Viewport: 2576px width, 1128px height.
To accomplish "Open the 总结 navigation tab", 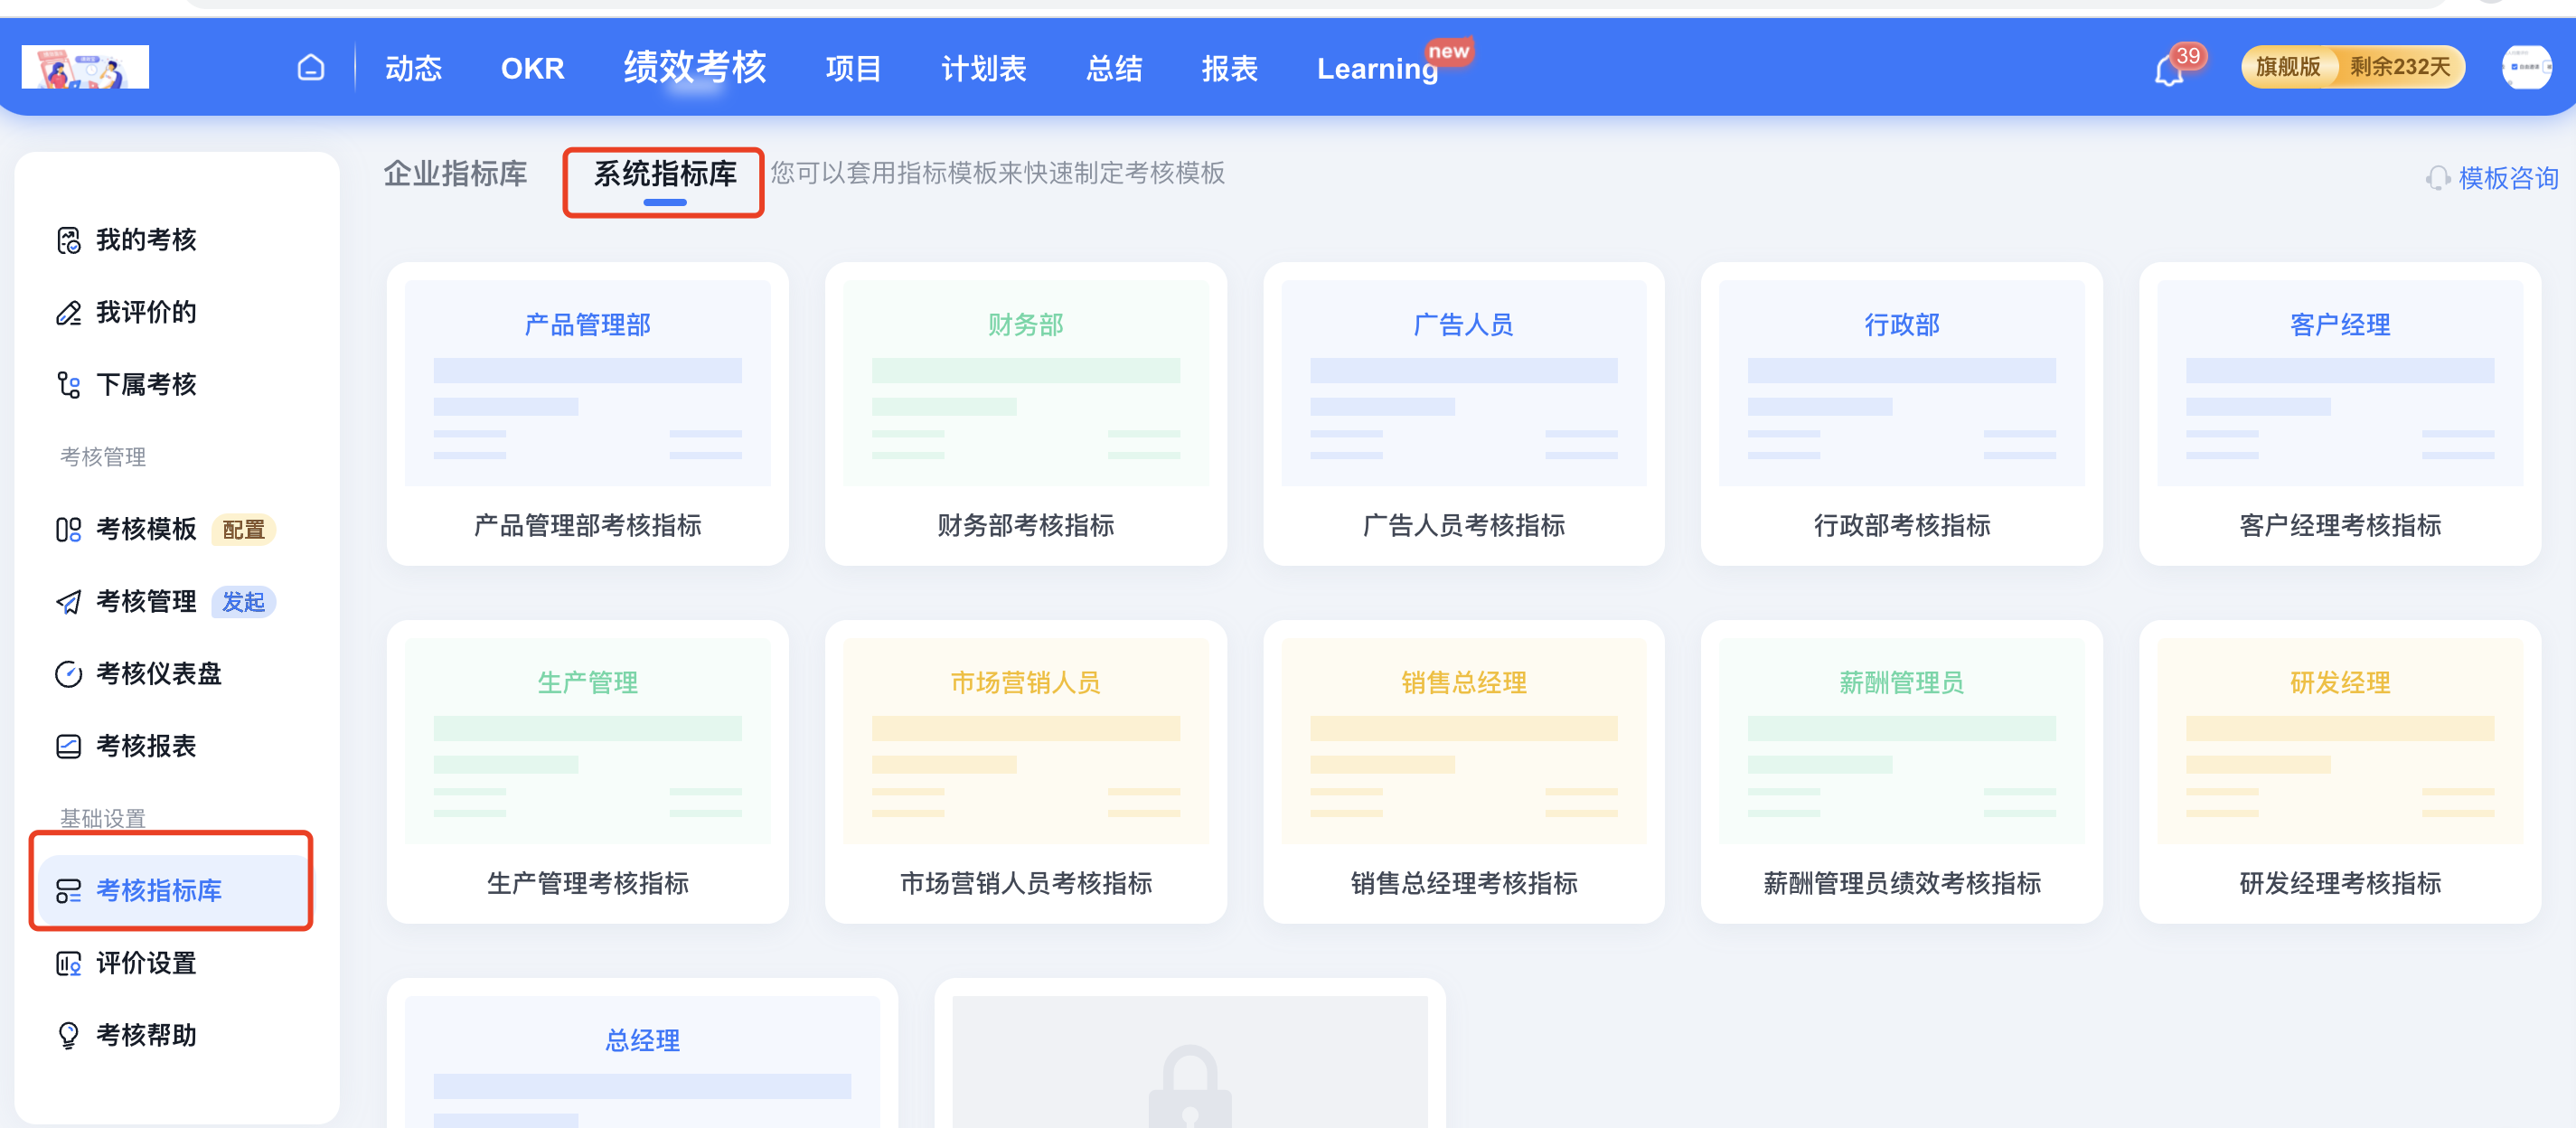I will [1114, 68].
